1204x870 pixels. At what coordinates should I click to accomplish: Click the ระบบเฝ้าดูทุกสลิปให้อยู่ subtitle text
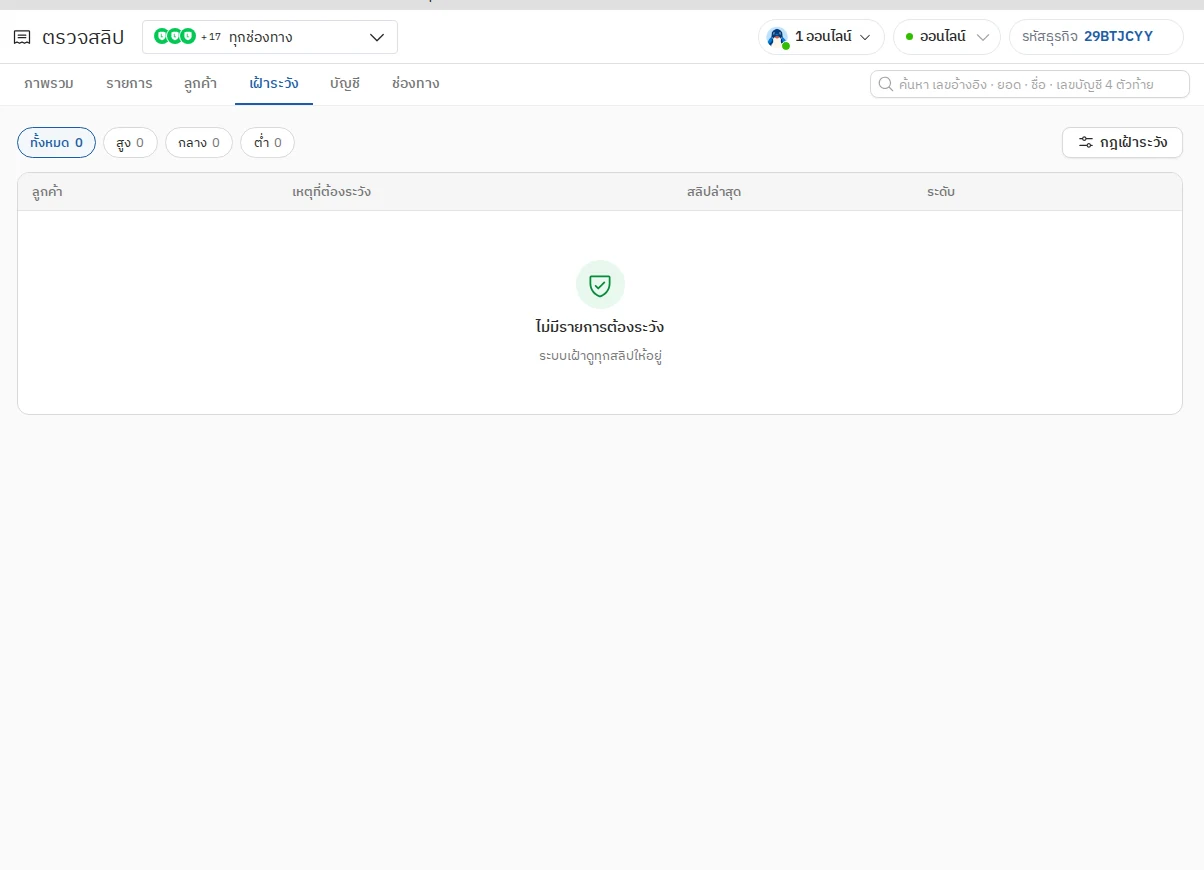coord(600,356)
